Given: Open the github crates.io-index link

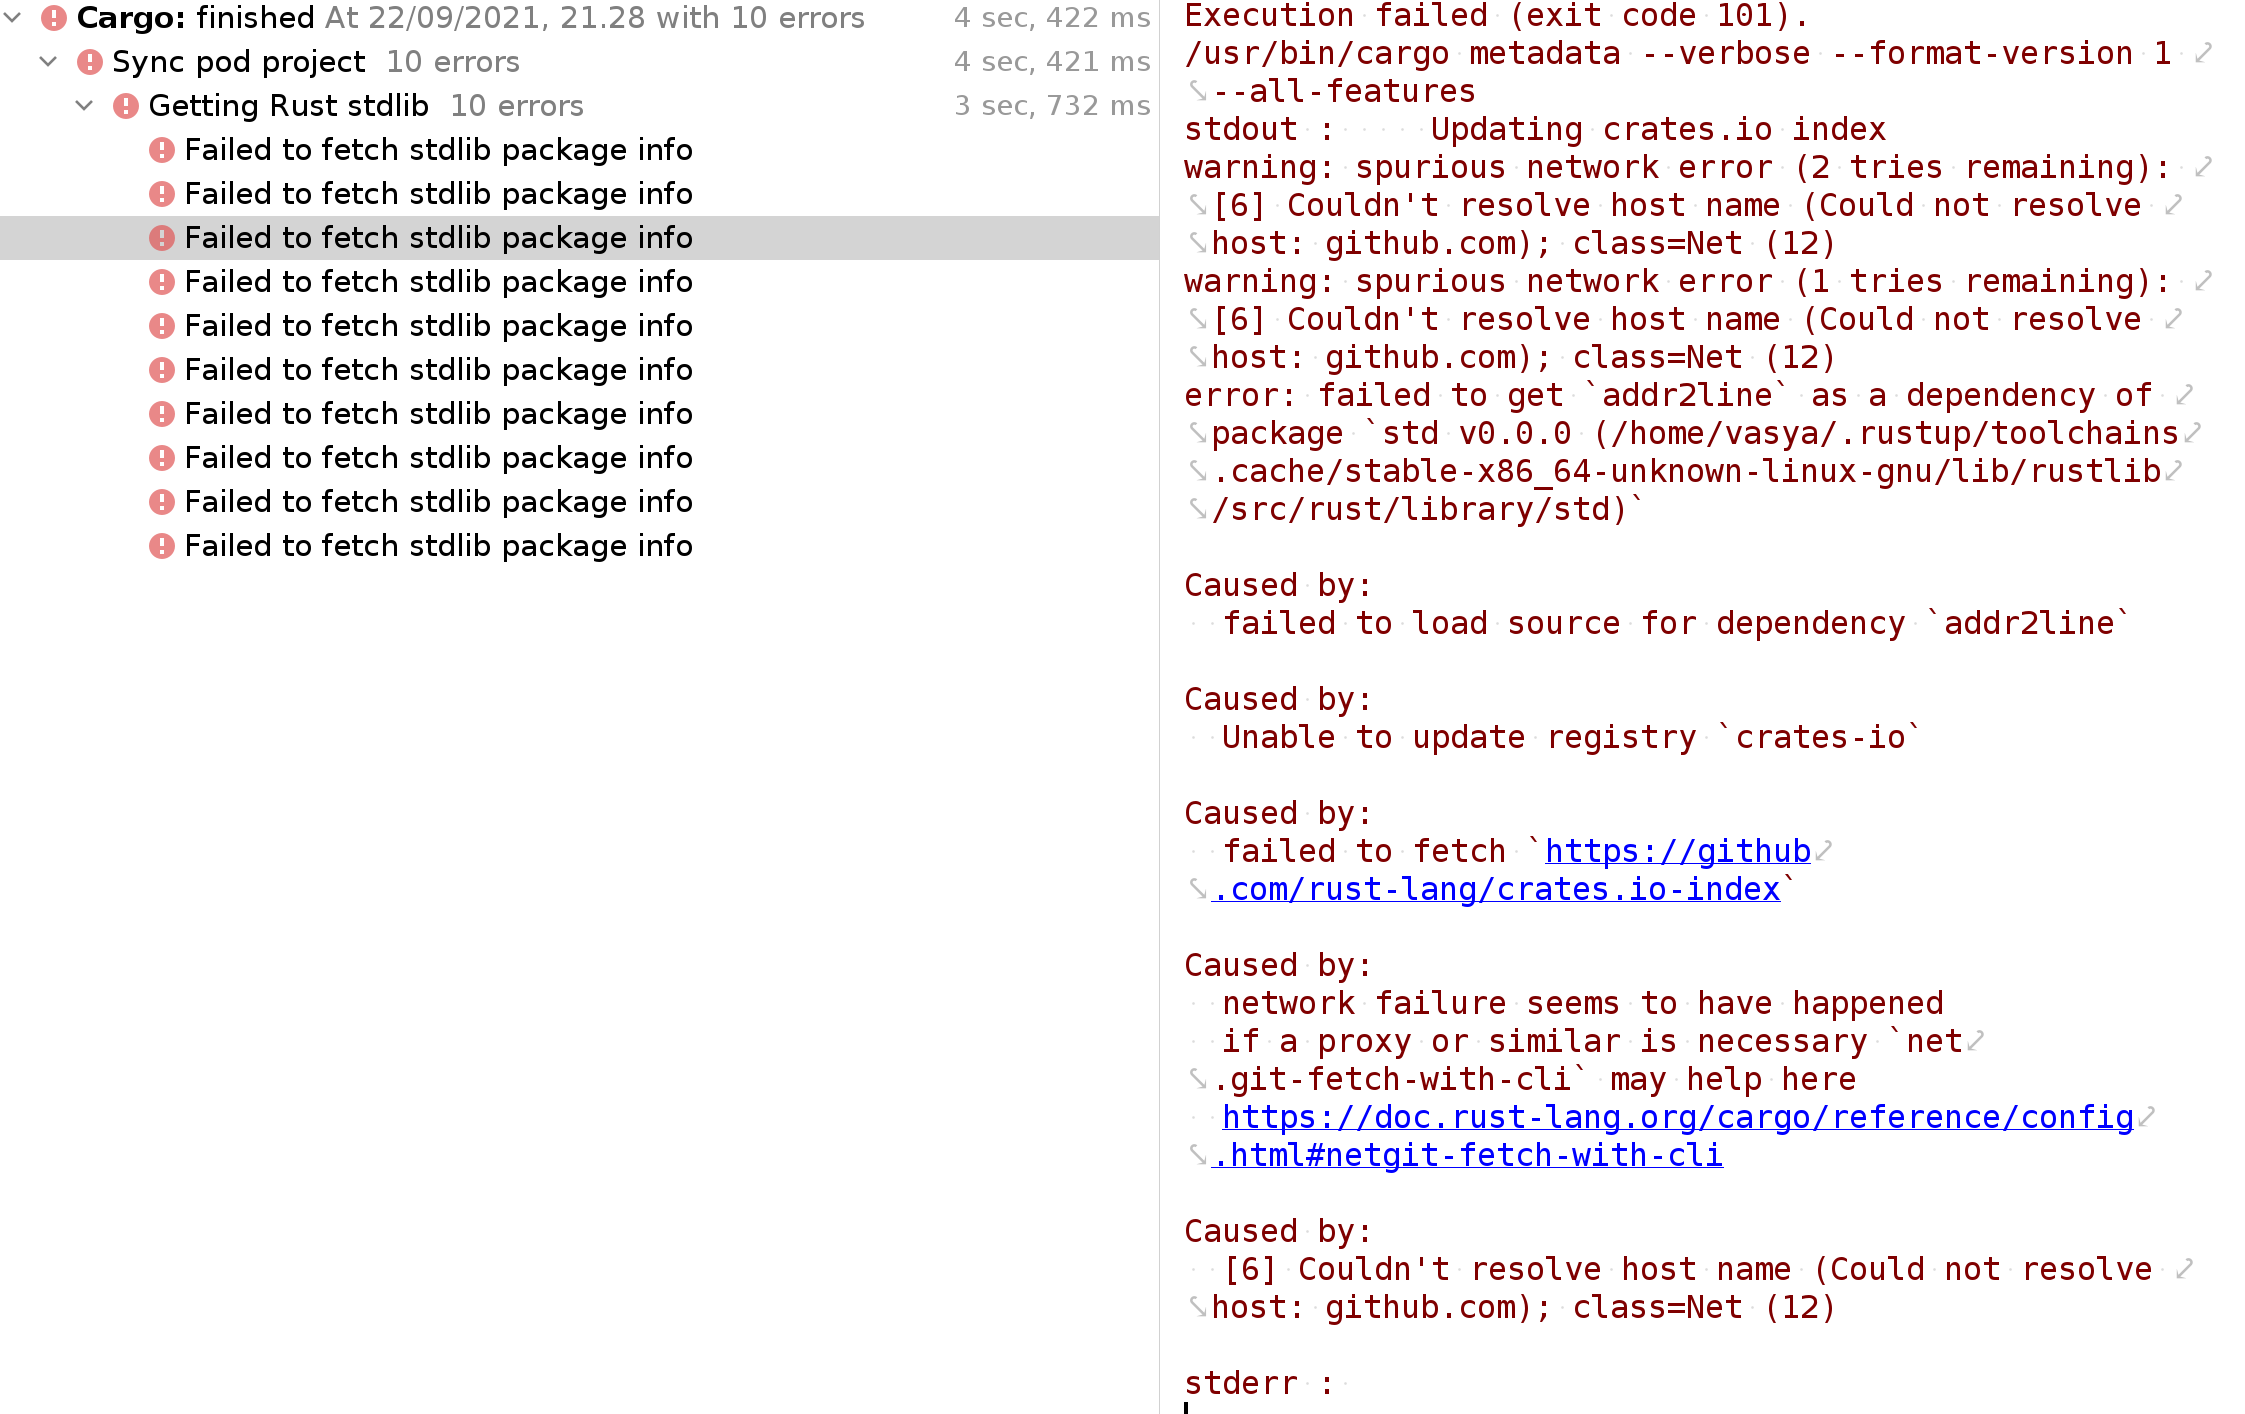Looking at the screenshot, I should [x=1677, y=852].
